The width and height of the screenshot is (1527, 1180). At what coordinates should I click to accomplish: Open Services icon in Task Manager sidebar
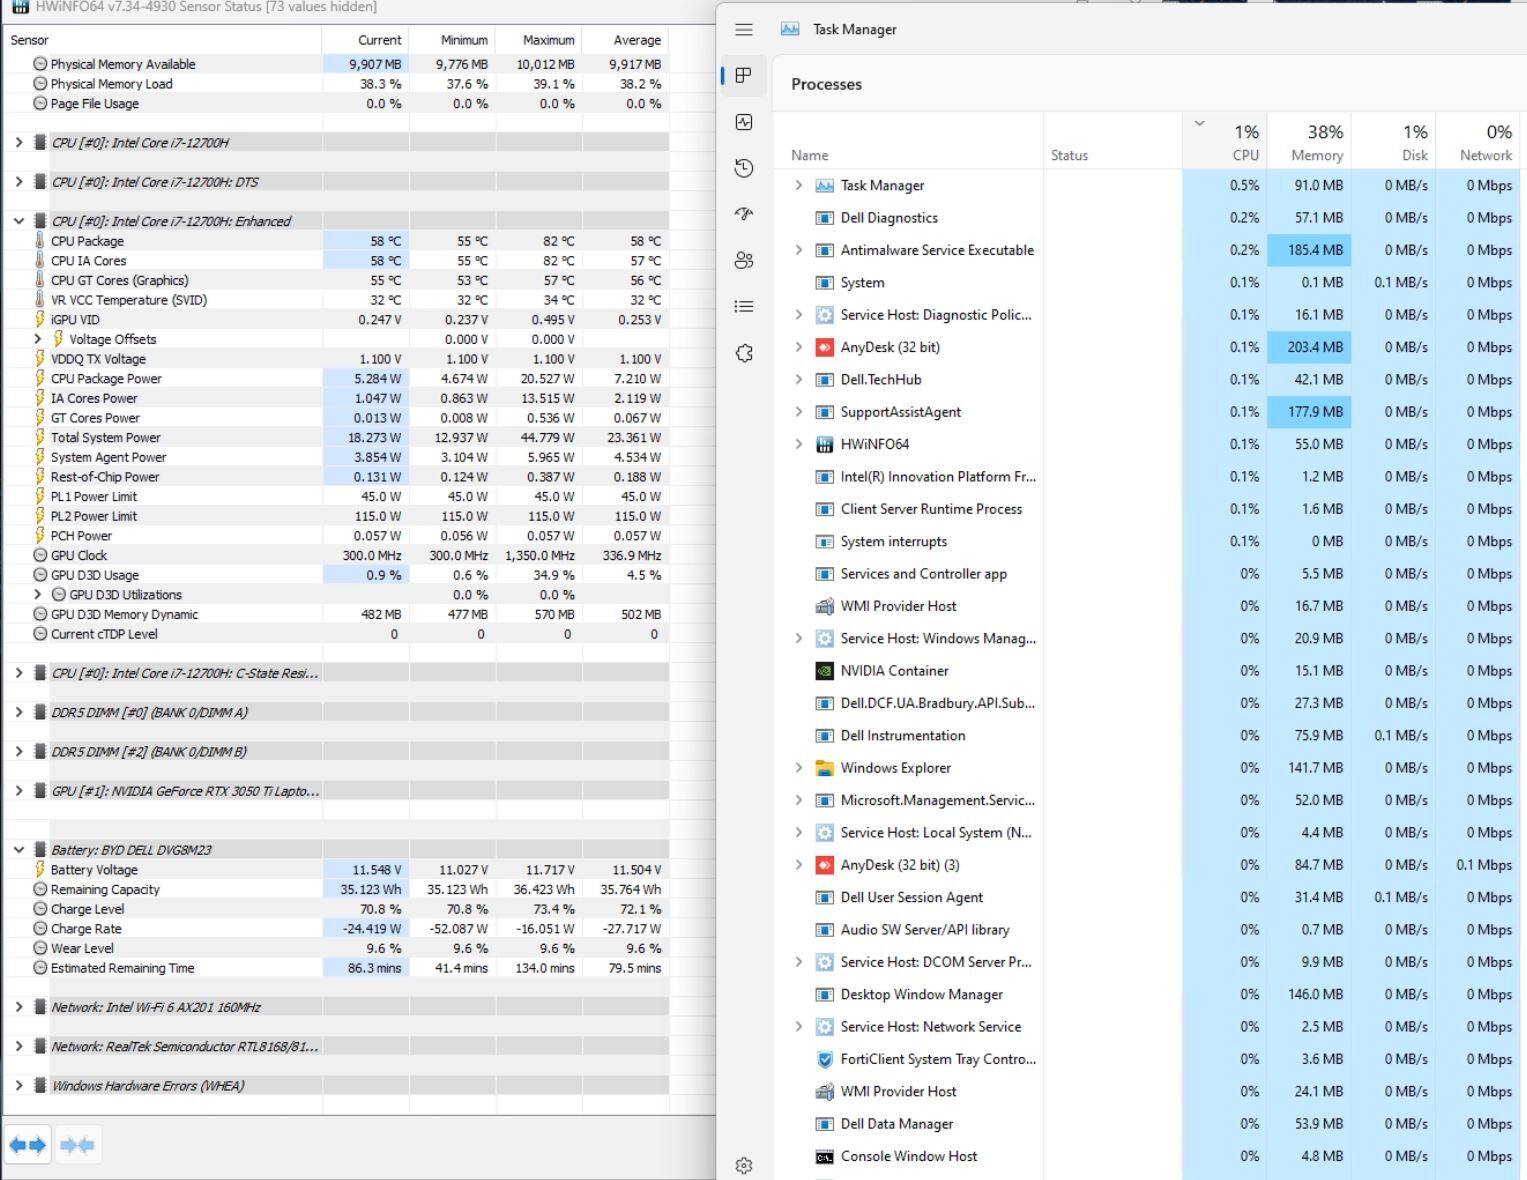[x=743, y=353]
